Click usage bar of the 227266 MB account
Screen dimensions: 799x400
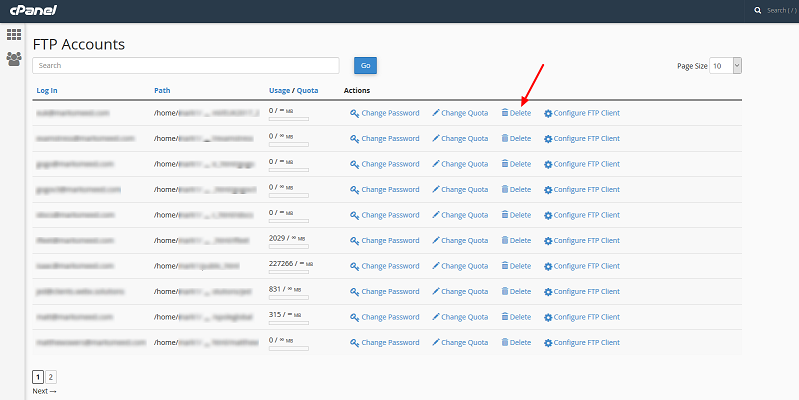tap(289, 273)
